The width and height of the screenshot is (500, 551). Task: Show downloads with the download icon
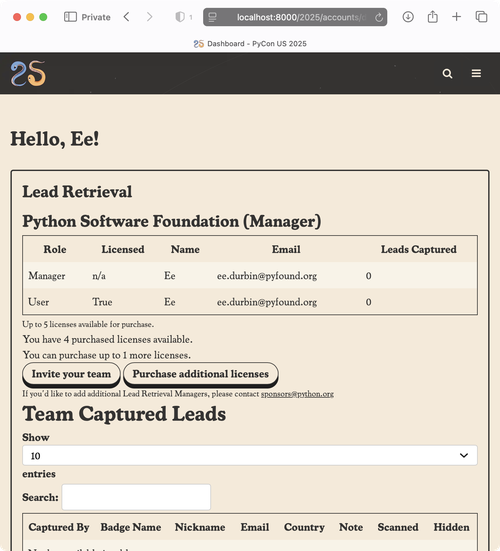408,17
